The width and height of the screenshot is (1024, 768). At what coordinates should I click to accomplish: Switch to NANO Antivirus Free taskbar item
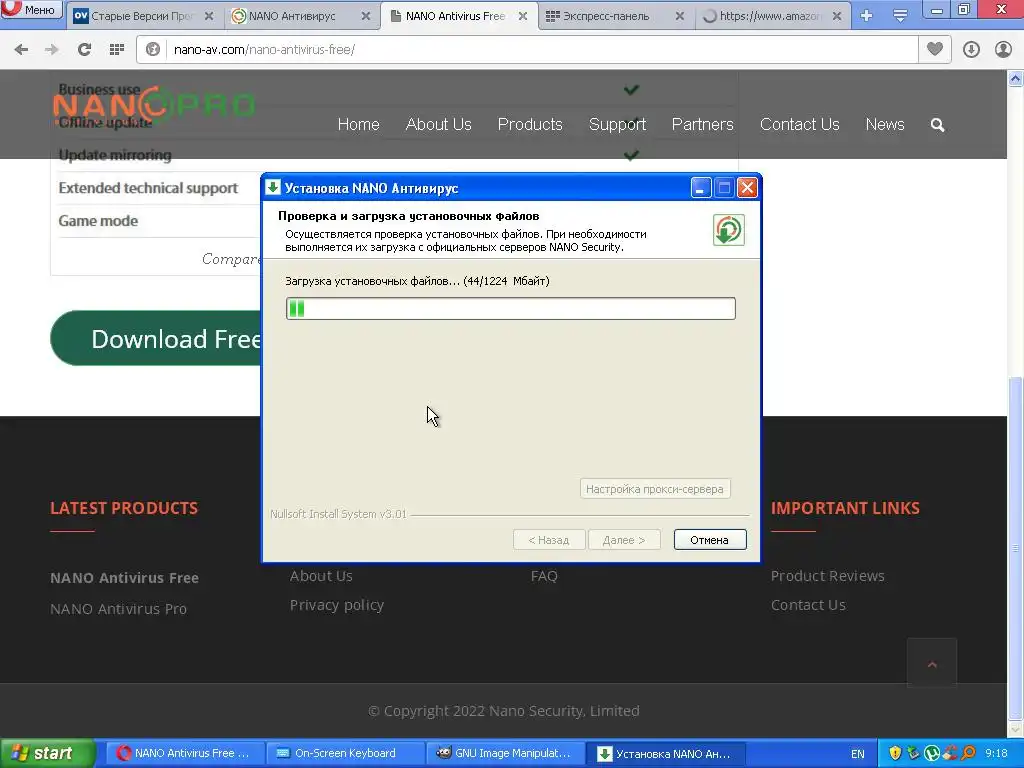tap(183, 753)
